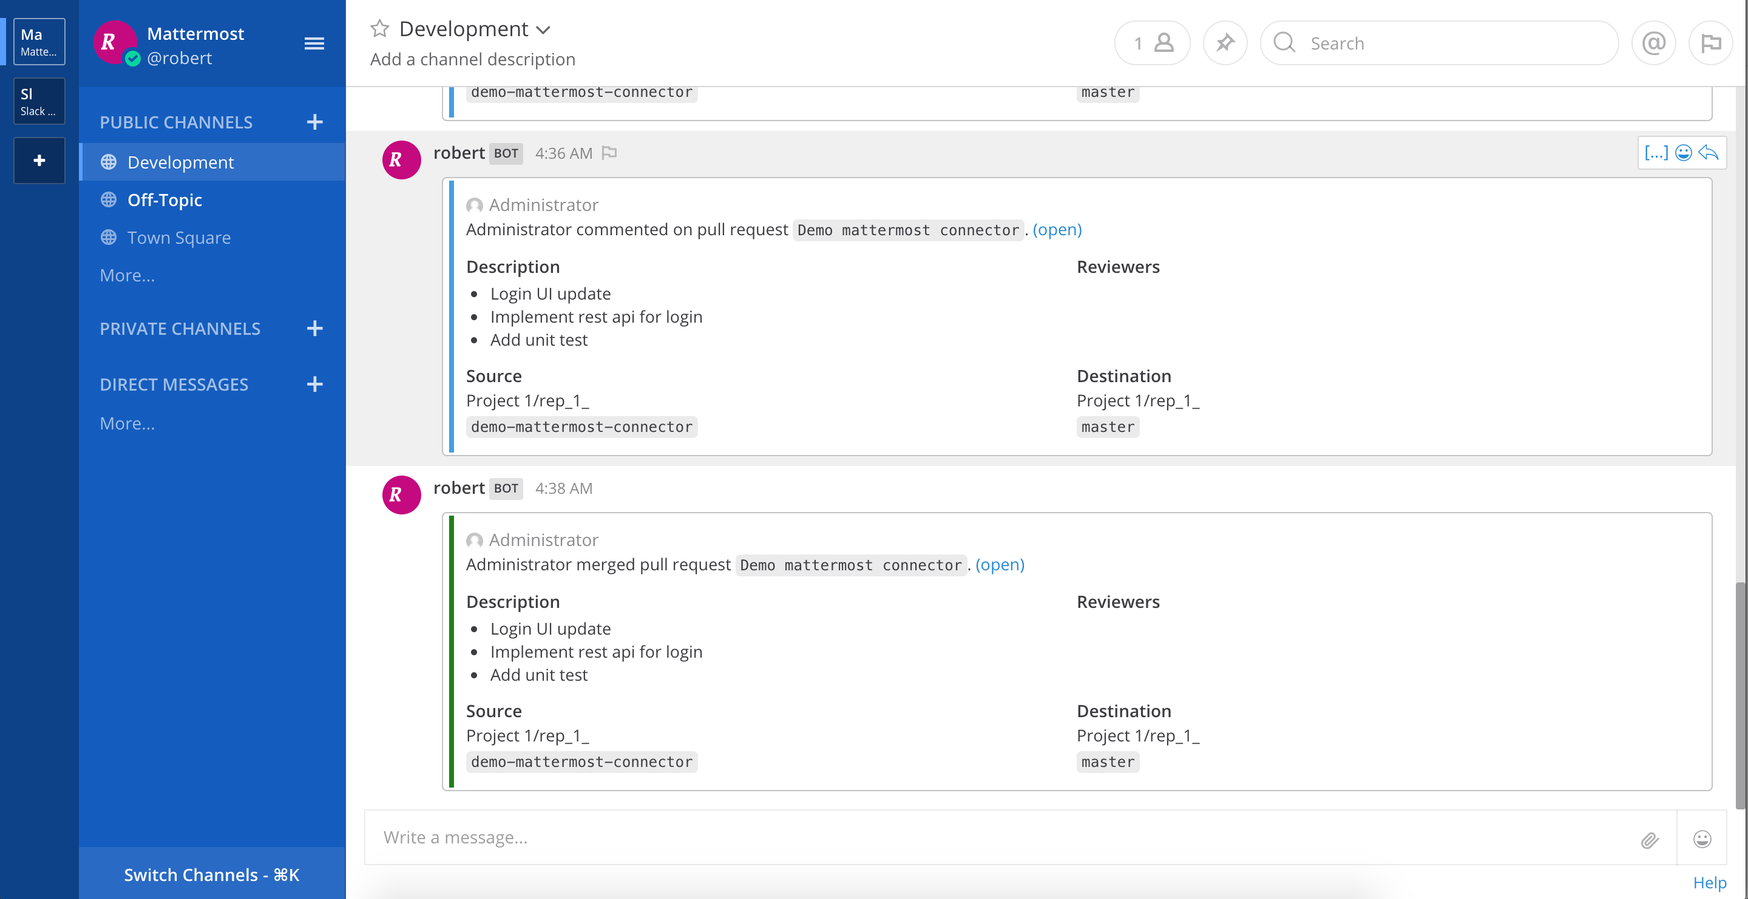1748x899 pixels.
Task: Click the 4:36 AM timestamp
Action: click(564, 153)
